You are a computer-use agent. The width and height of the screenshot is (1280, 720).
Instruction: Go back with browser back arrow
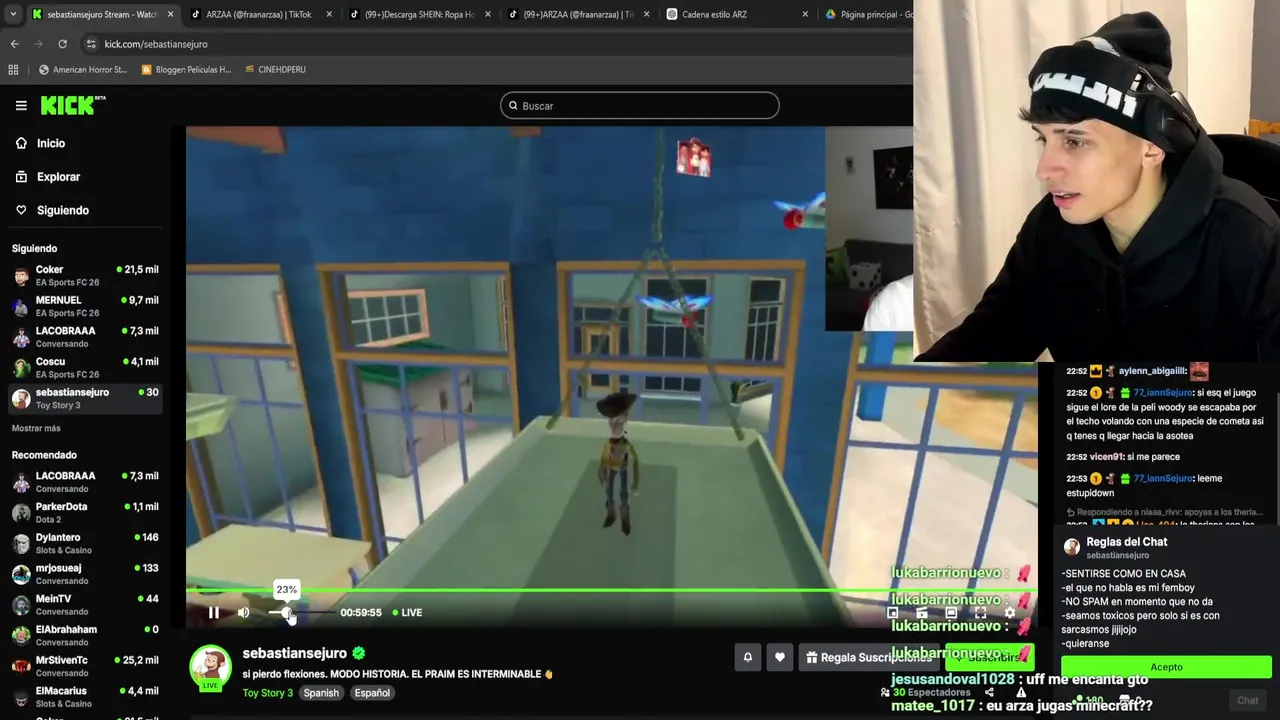(x=14, y=44)
